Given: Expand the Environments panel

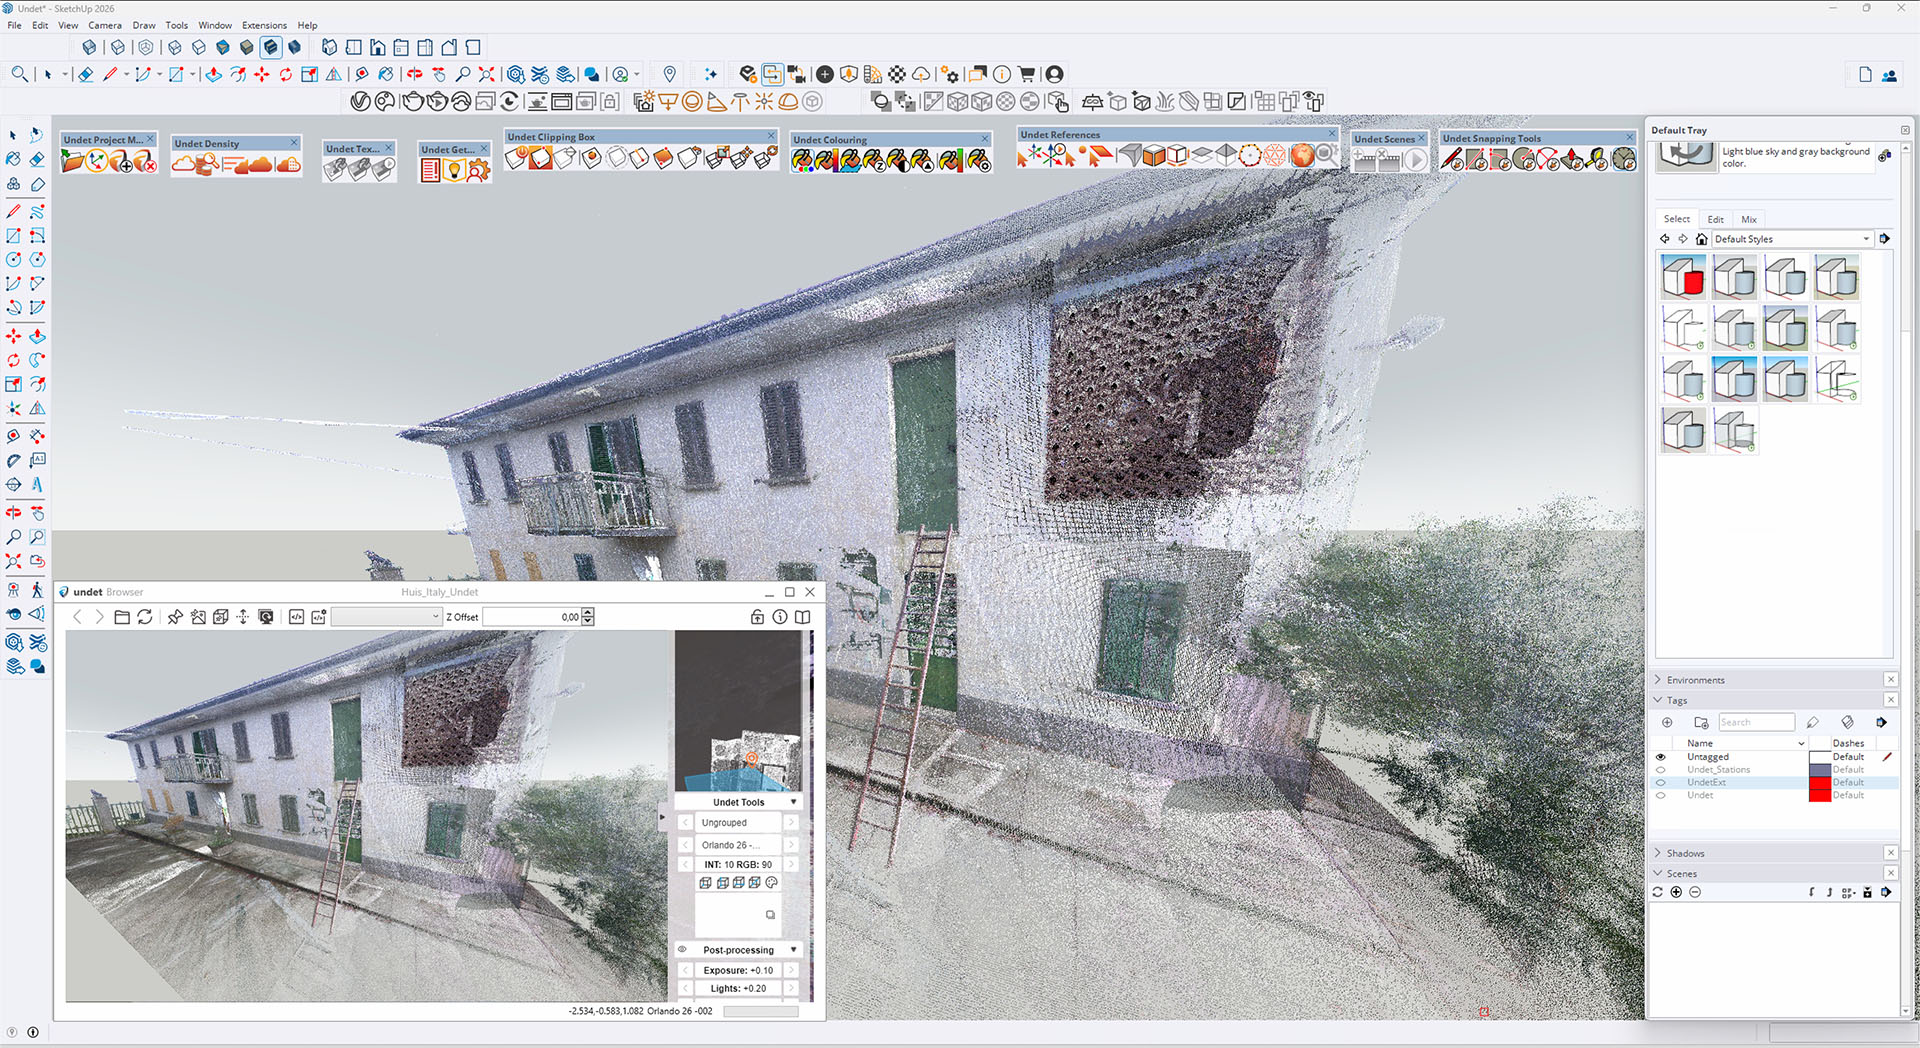Looking at the screenshot, I should coord(1658,680).
